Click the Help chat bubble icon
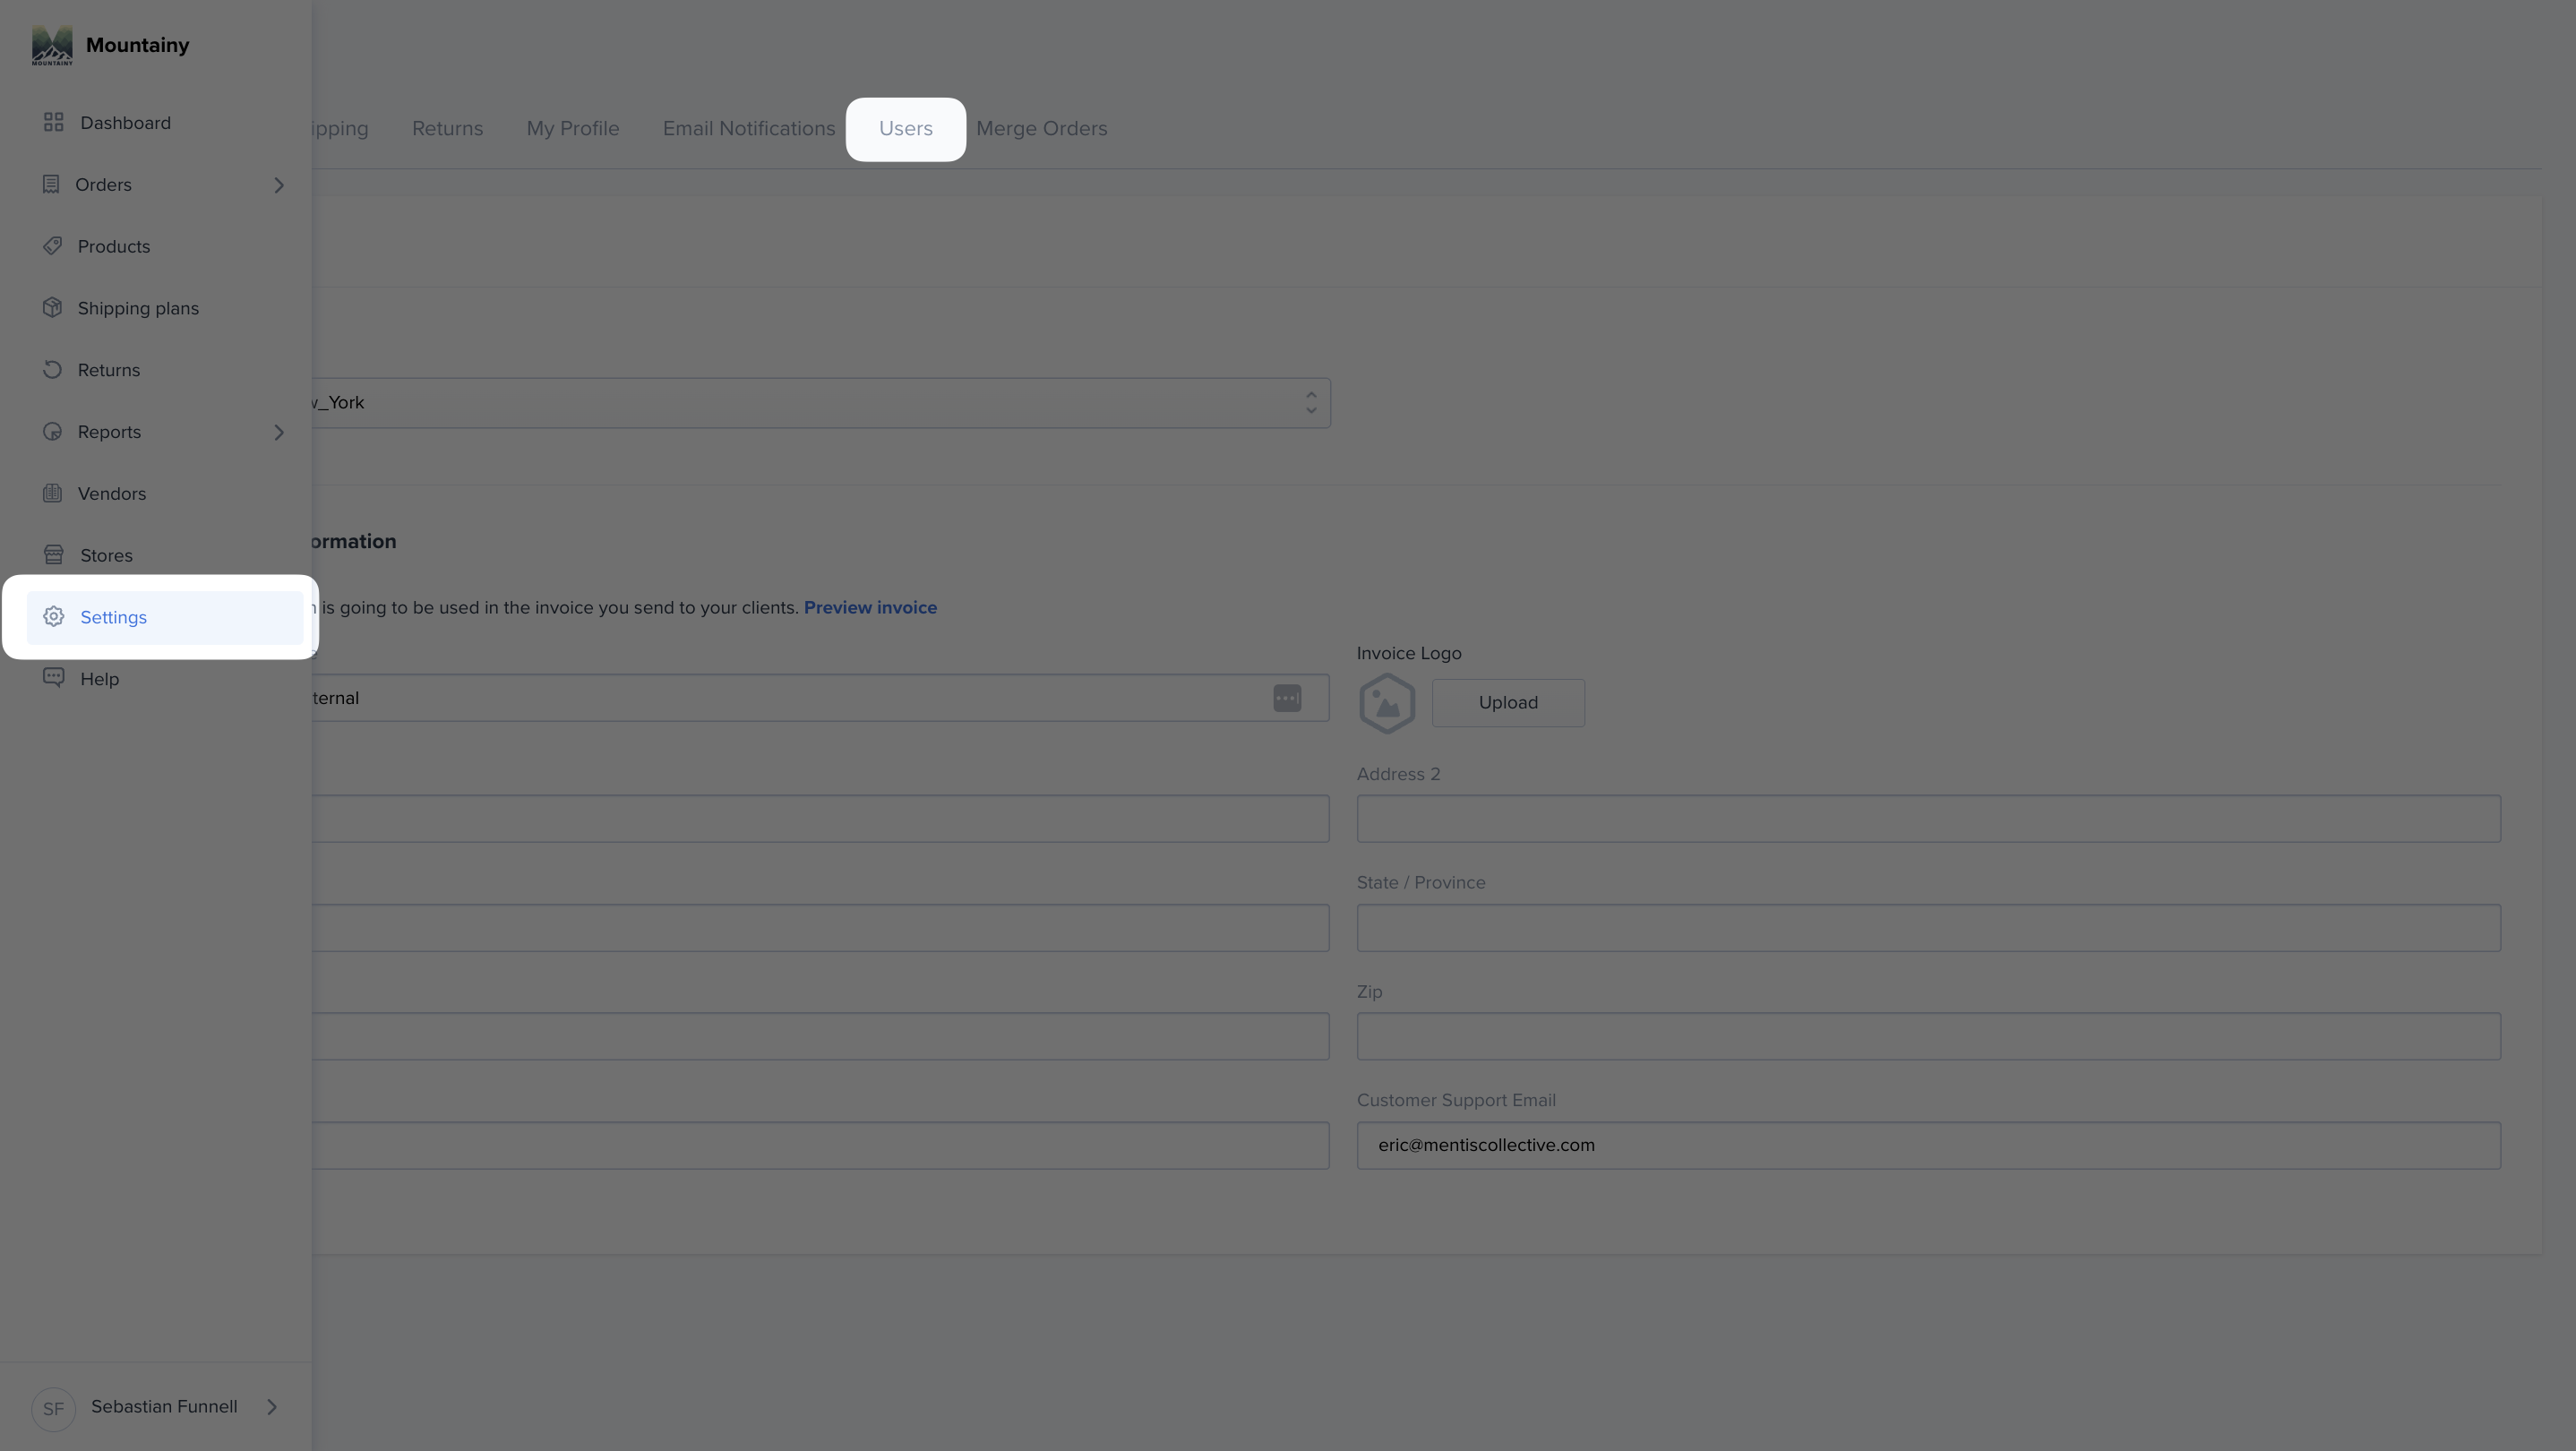Image resolution: width=2576 pixels, height=1451 pixels. click(x=54, y=678)
